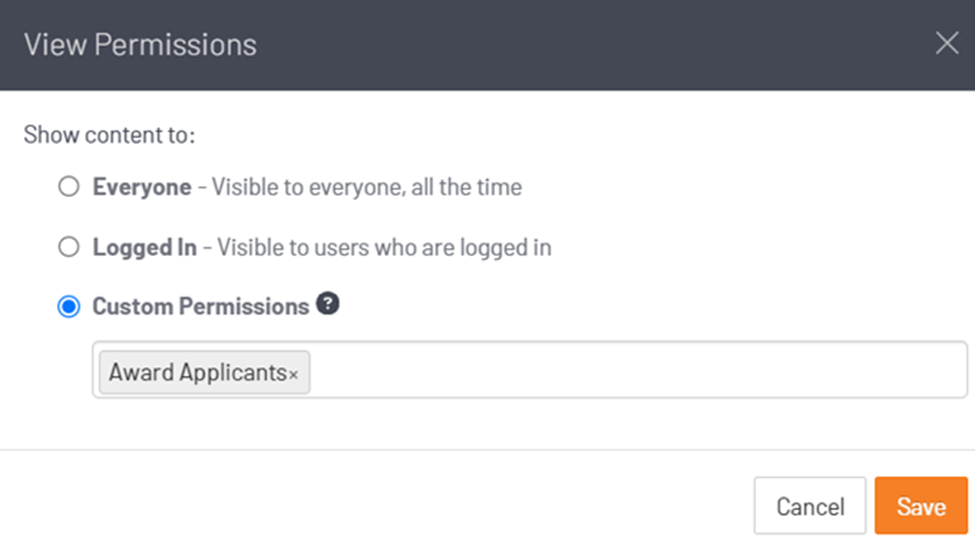
Task: Select the Custom Permissions radio button
Action: tap(68, 307)
